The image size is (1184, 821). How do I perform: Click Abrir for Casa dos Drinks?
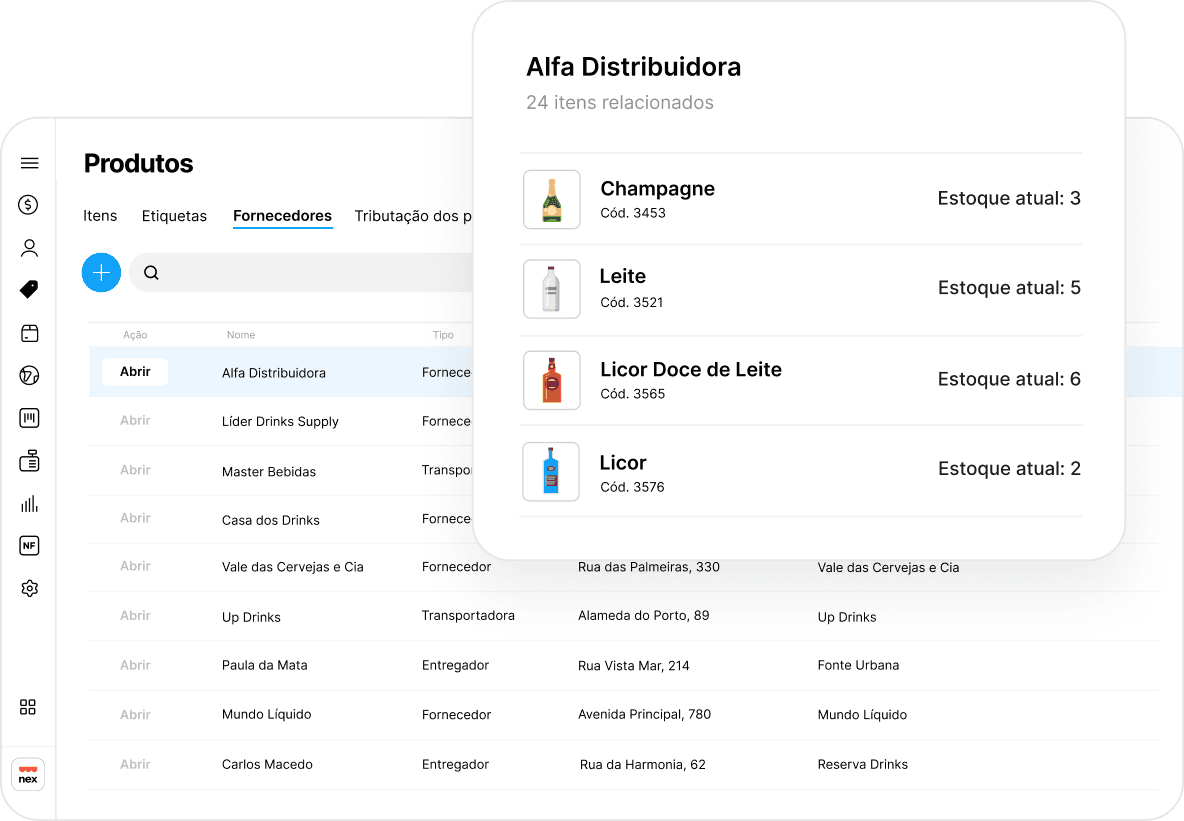tap(135, 518)
